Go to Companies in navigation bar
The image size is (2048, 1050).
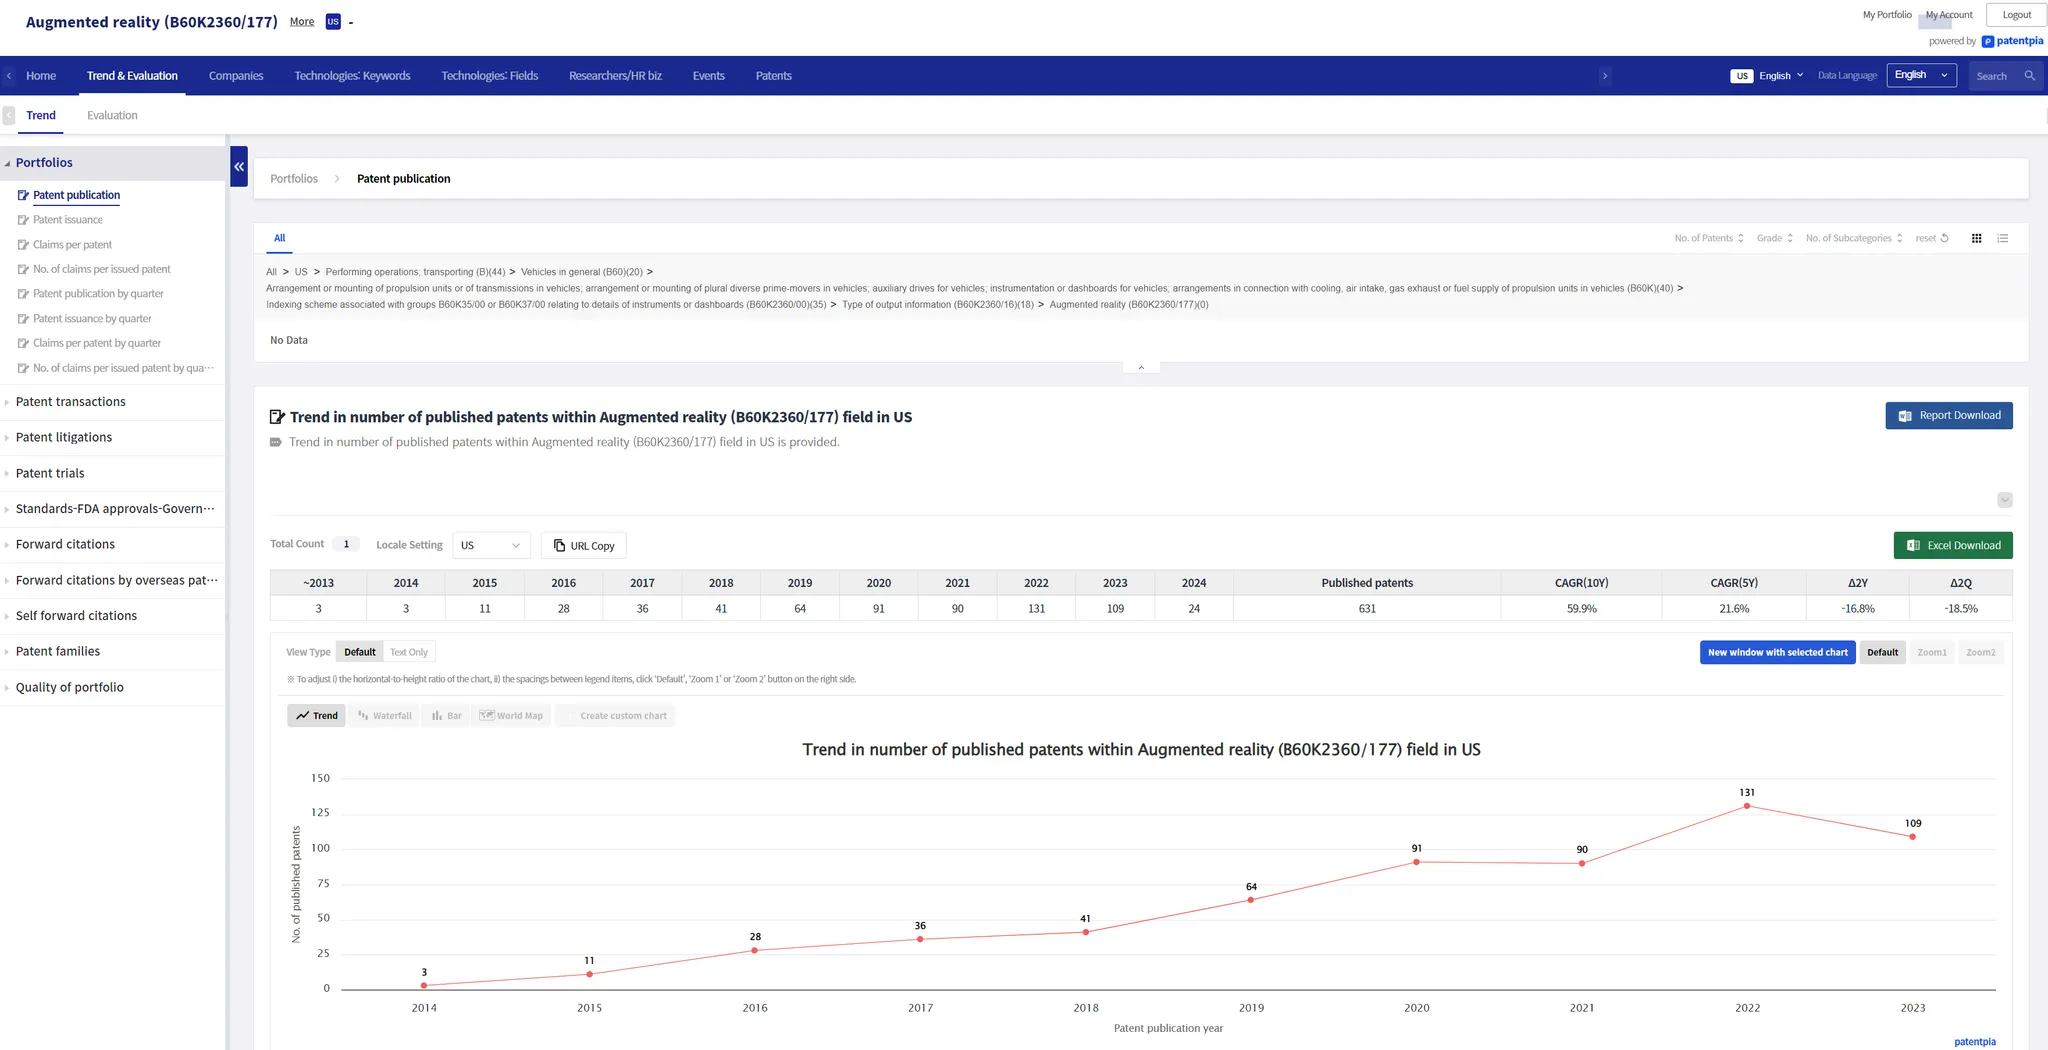236,76
